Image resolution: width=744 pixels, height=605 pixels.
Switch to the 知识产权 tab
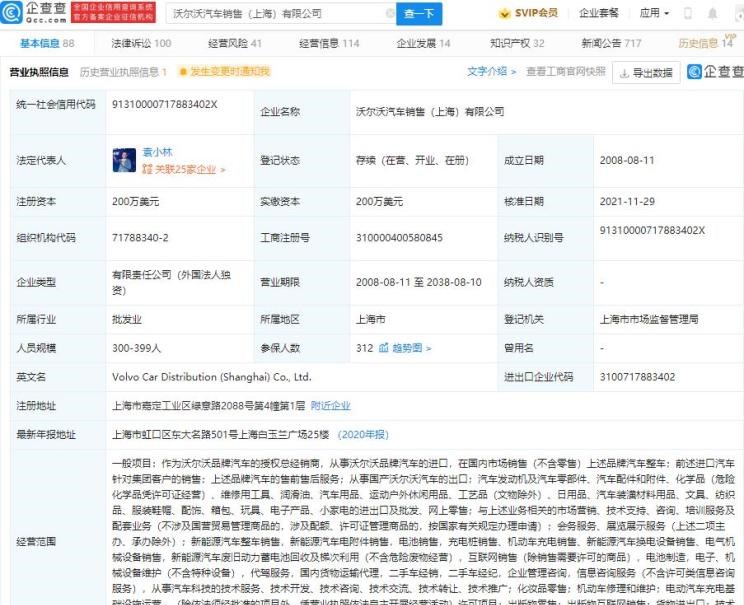pos(517,43)
